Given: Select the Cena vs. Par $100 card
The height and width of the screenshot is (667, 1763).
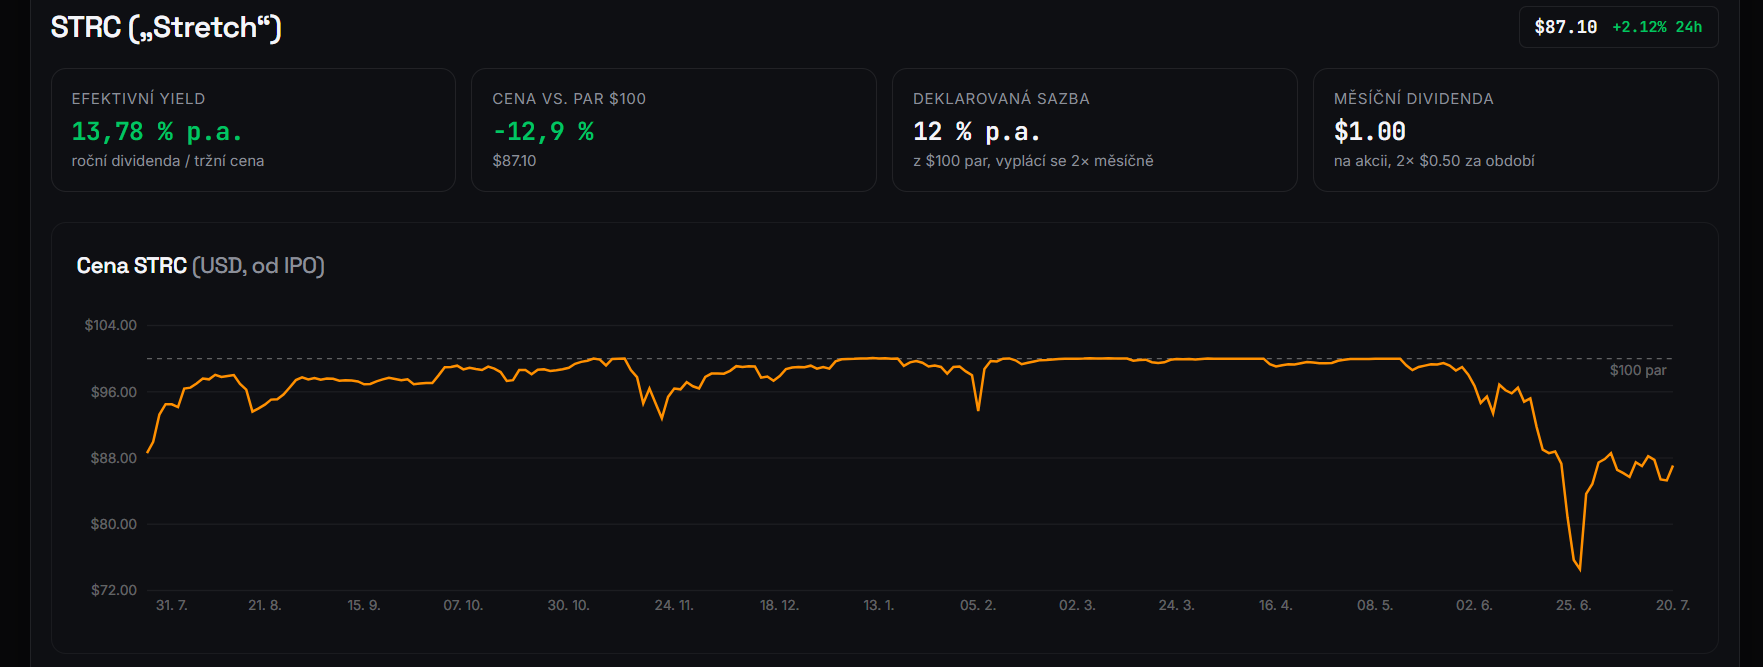Looking at the screenshot, I should [674, 130].
